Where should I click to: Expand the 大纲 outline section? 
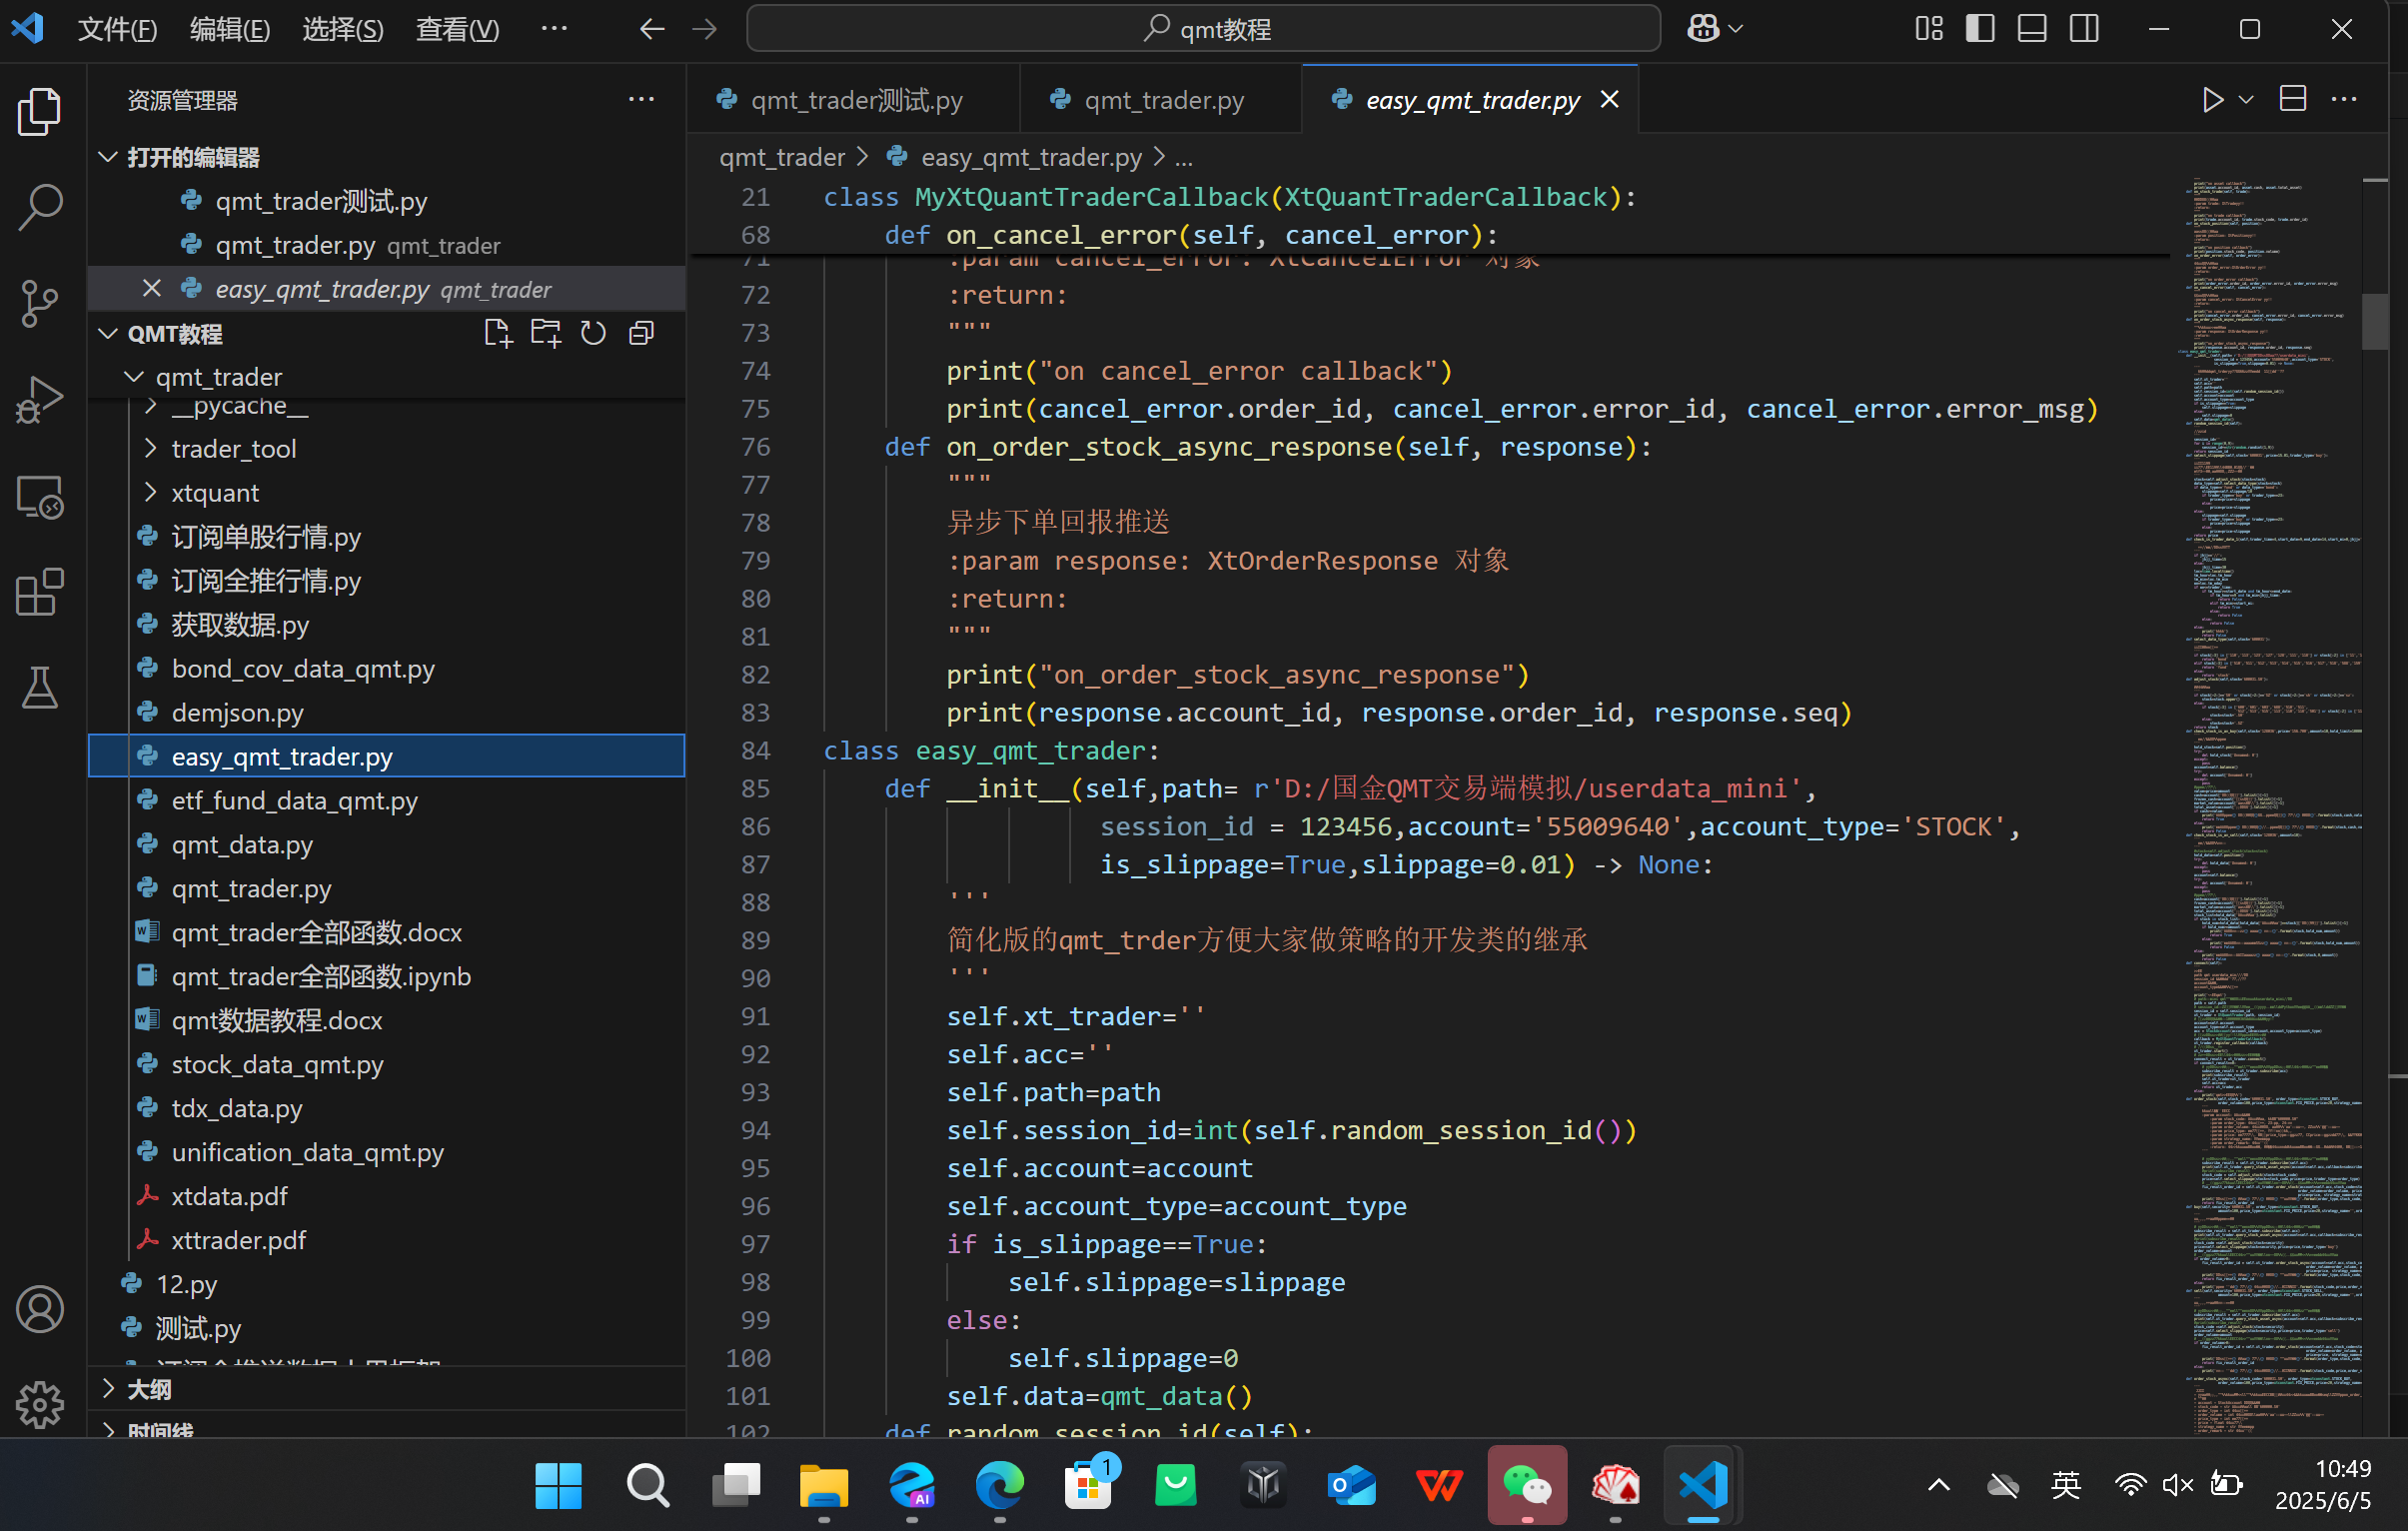click(108, 1389)
